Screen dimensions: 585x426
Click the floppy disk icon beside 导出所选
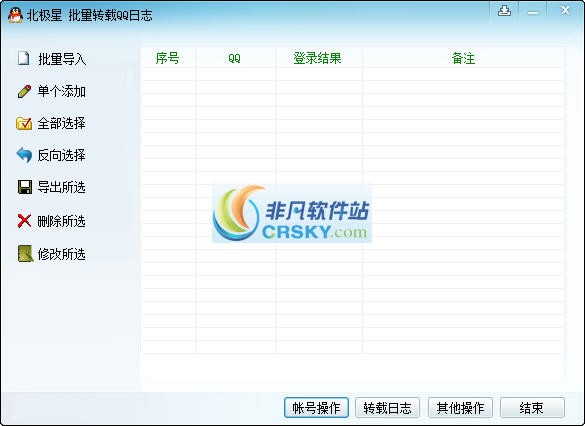tap(25, 187)
